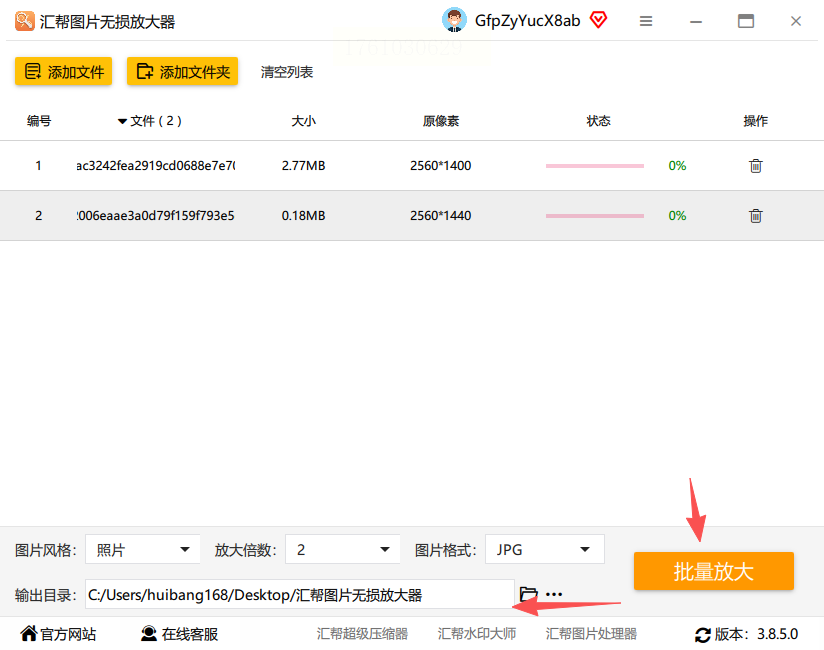Click the user avatar picture
Screen dimensions: 824x650
tap(454, 20)
